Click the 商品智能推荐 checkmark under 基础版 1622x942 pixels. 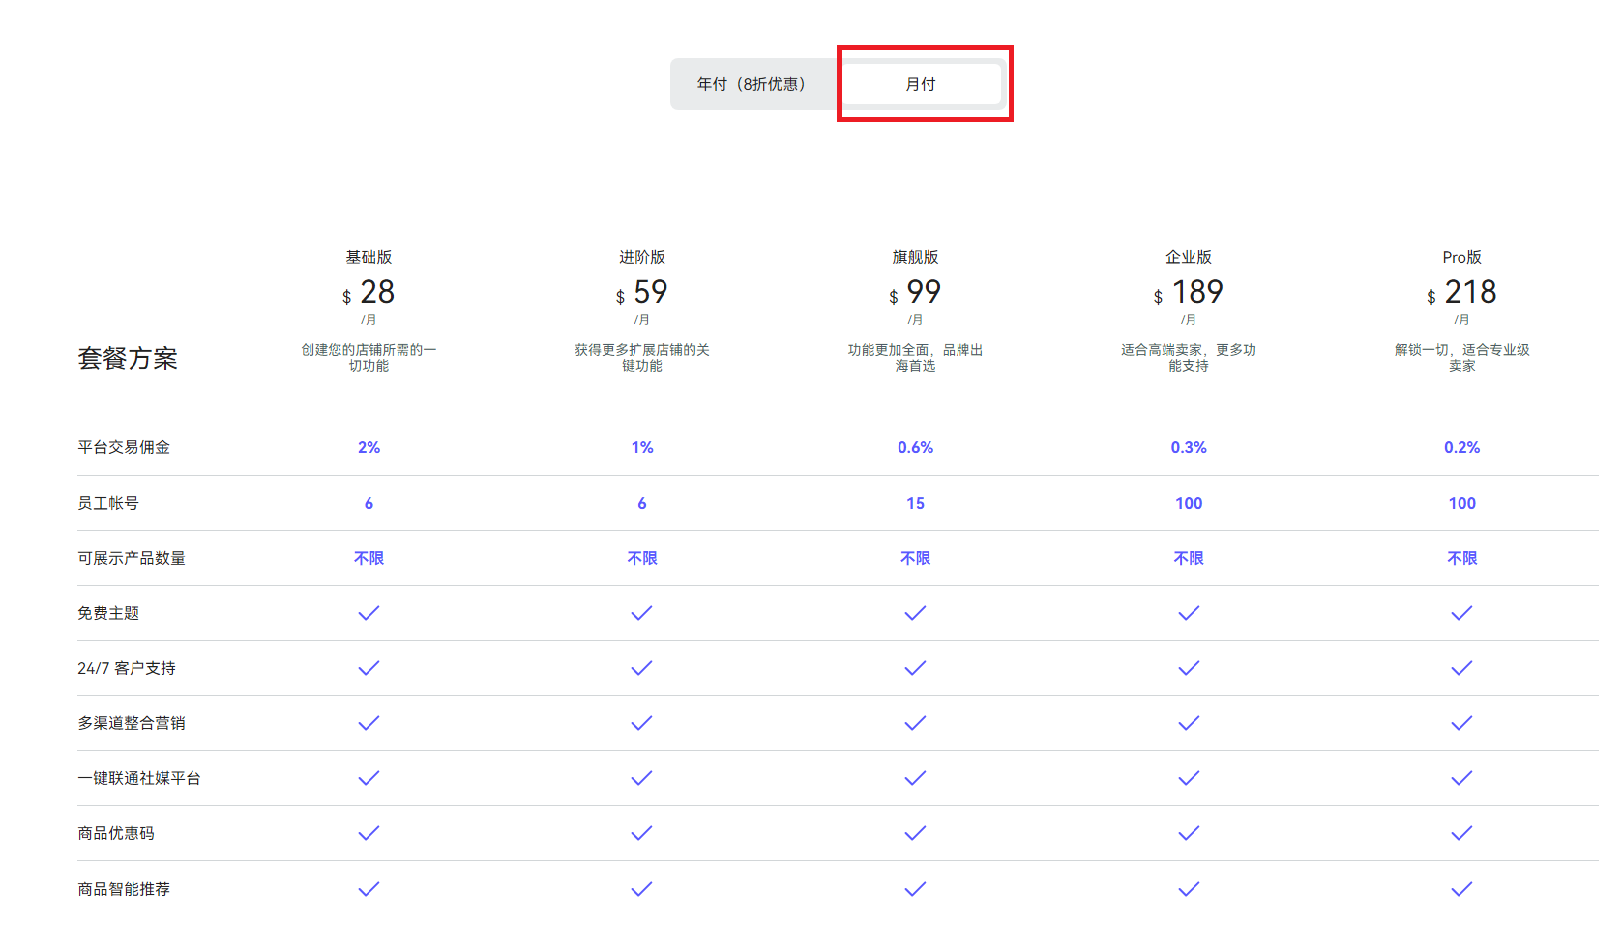[x=369, y=889]
